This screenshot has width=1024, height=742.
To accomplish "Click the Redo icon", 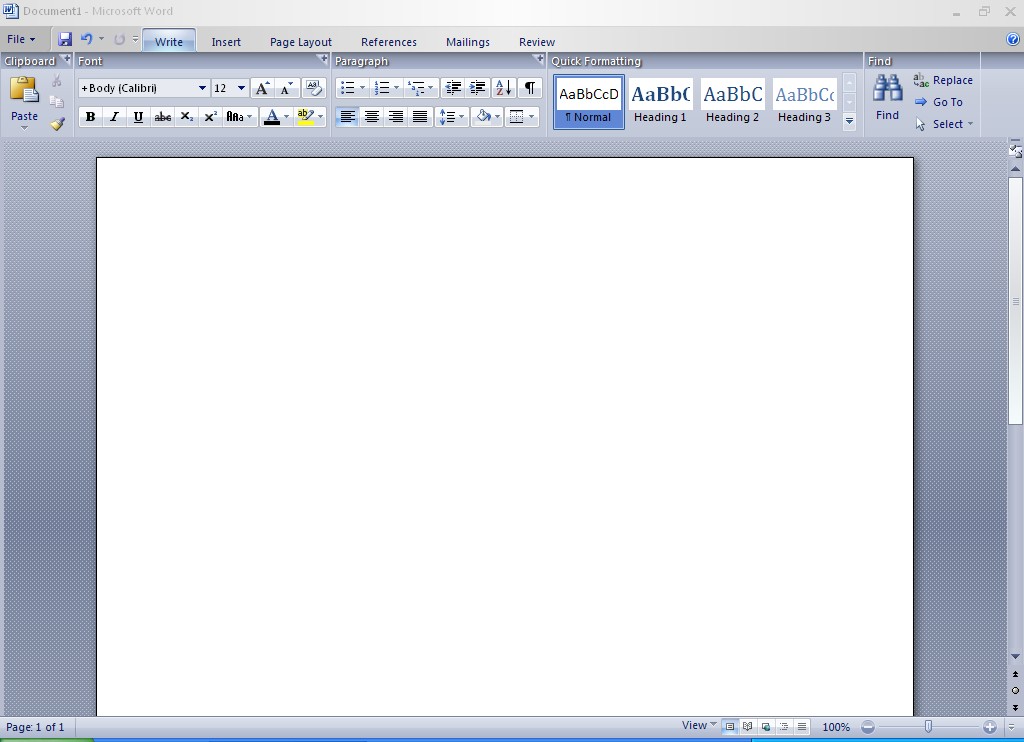I will click(120, 39).
